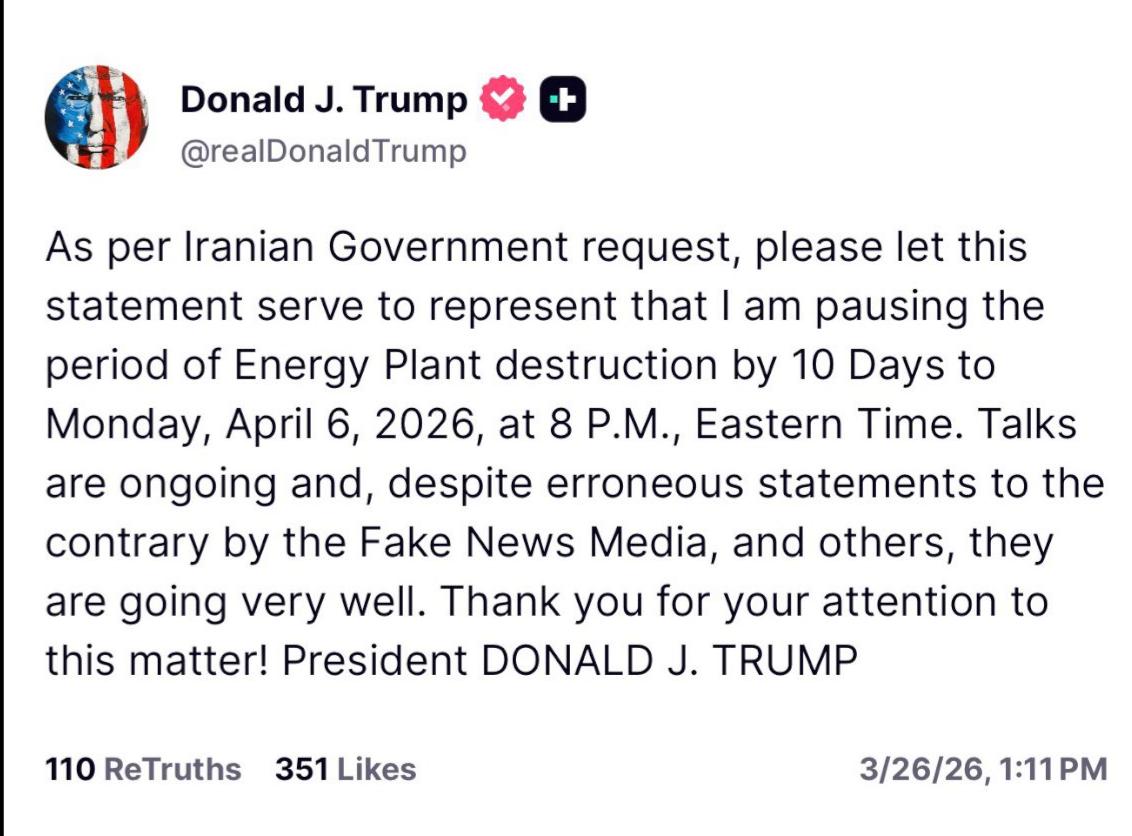Click the words "going very well"

[276, 602]
